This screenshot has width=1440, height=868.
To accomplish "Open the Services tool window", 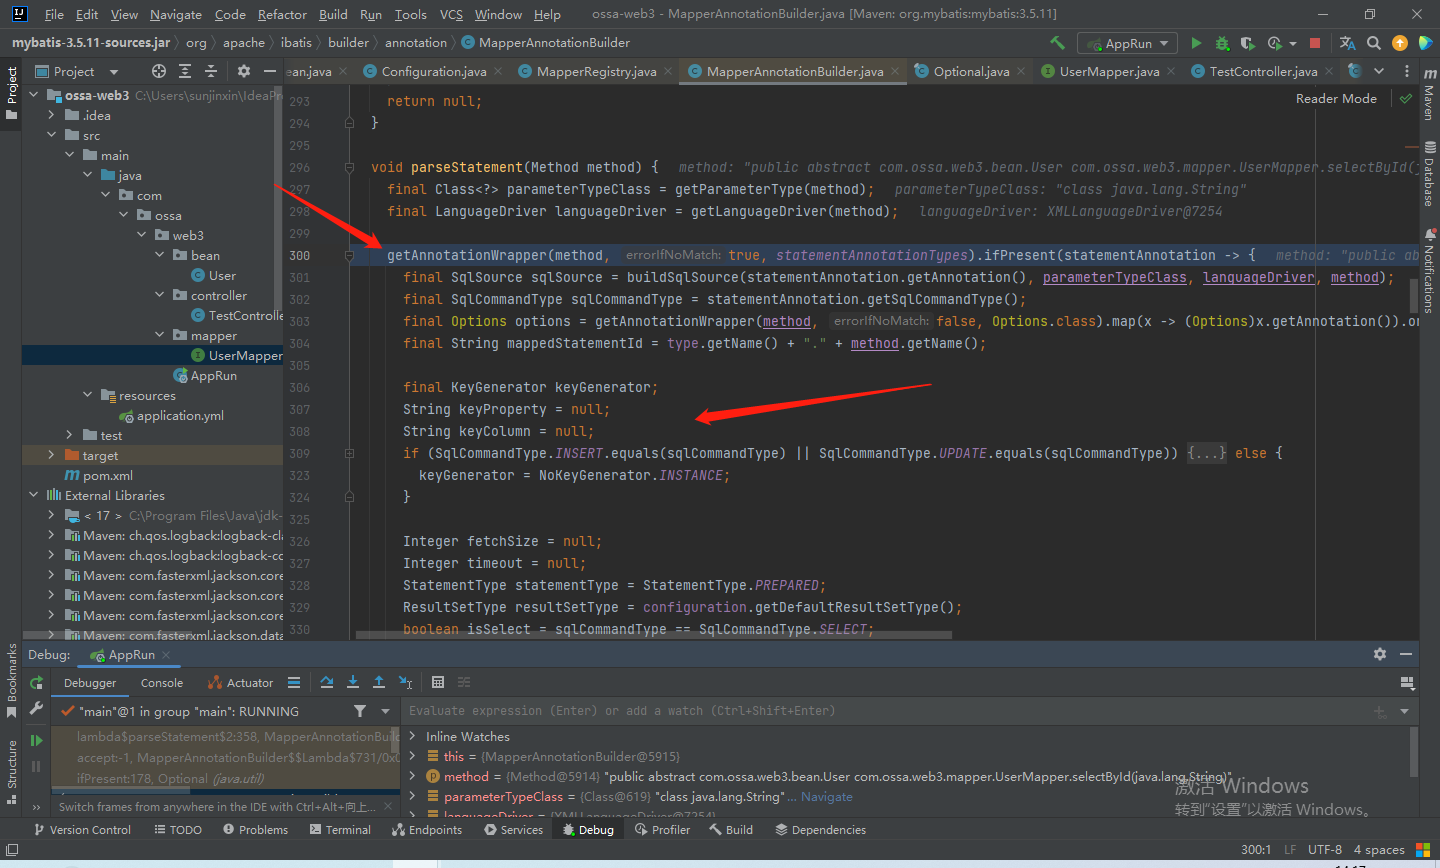I will pos(513,829).
